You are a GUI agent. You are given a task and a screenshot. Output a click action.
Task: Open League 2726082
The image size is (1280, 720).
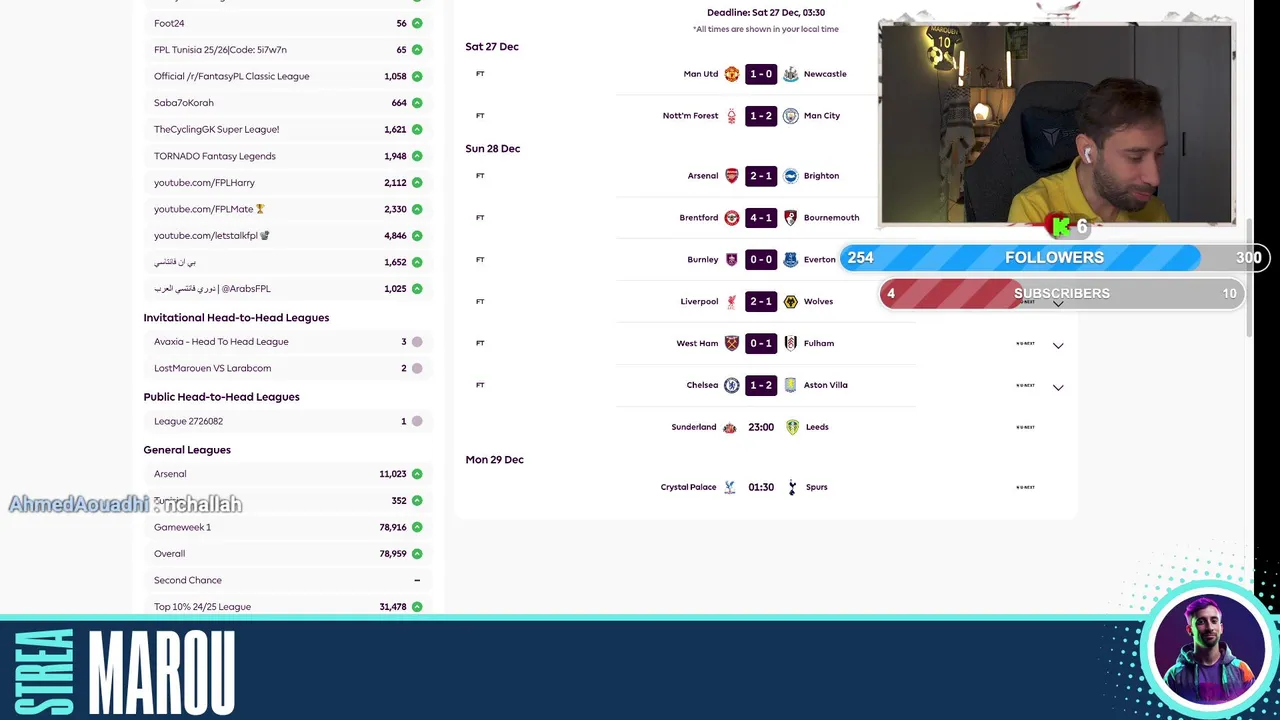(x=188, y=421)
